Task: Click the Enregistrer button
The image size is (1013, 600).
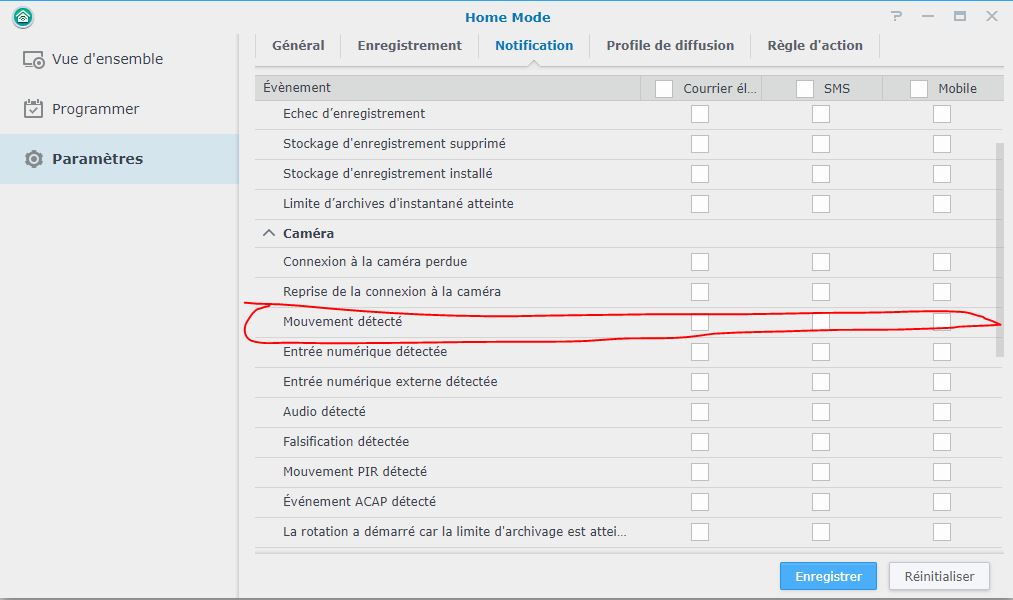Action: [x=828, y=576]
